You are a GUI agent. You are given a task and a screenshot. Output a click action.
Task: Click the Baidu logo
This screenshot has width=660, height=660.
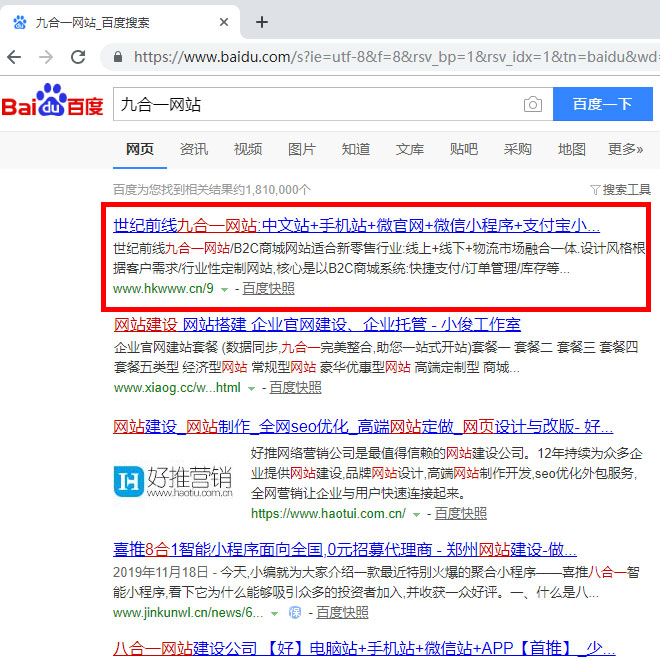[52, 100]
